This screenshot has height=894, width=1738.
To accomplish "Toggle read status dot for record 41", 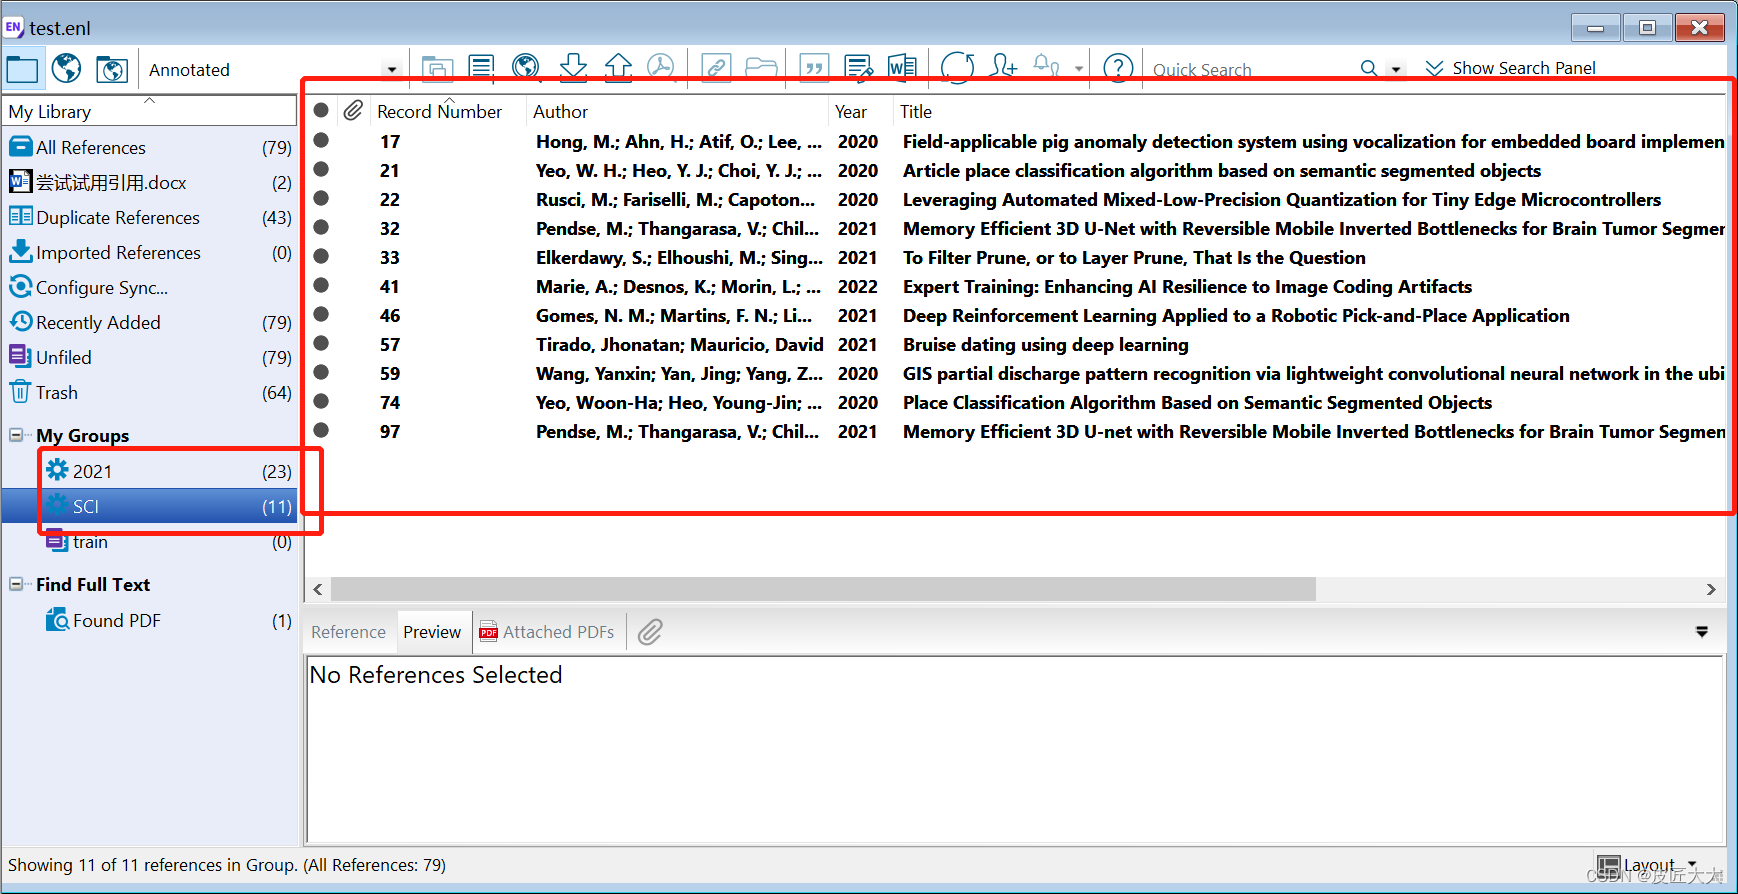I will click(x=321, y=286).
